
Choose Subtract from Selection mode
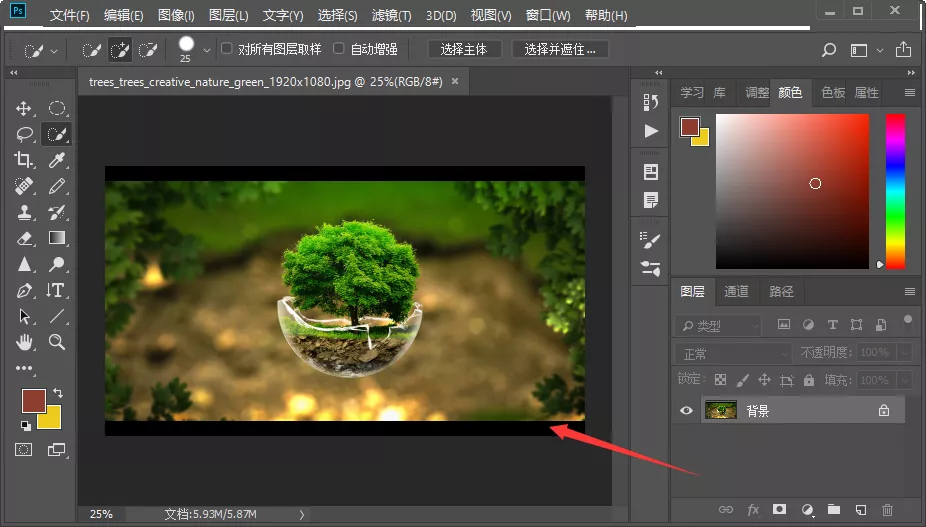coord(148,50)
